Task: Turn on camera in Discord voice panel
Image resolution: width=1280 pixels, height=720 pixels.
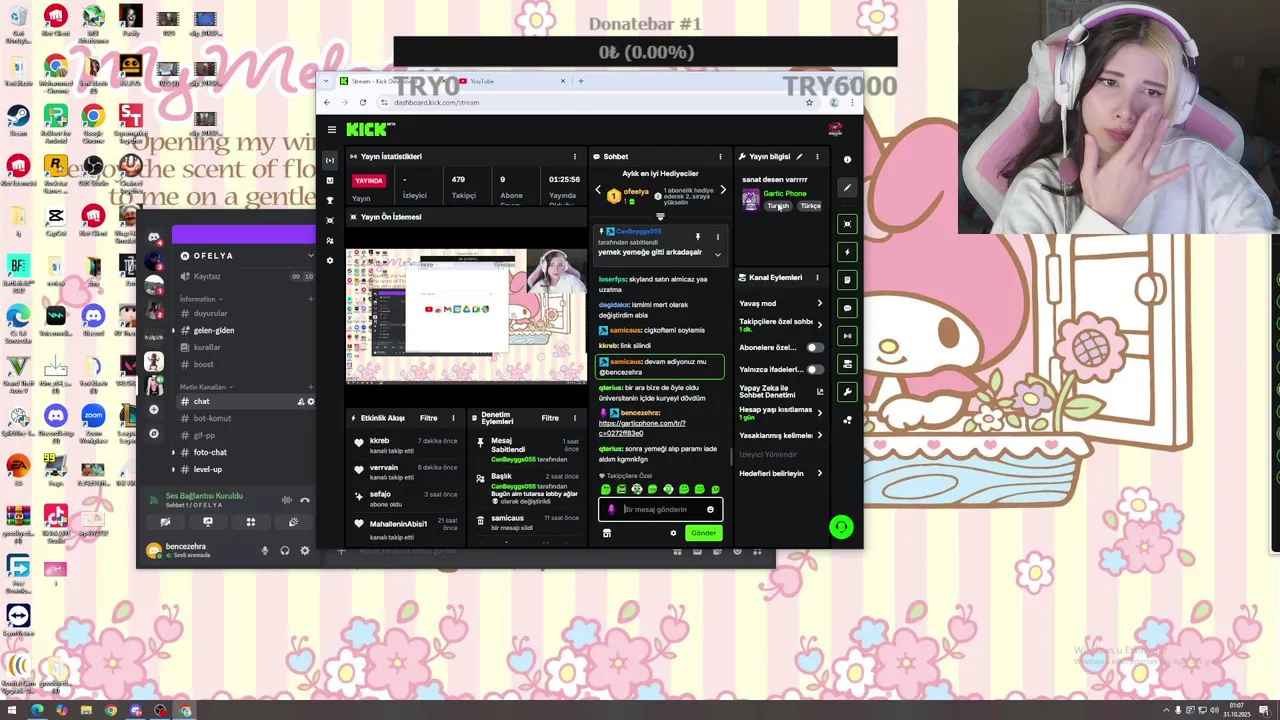Action: pyautogui.click(x=165, y=522)
